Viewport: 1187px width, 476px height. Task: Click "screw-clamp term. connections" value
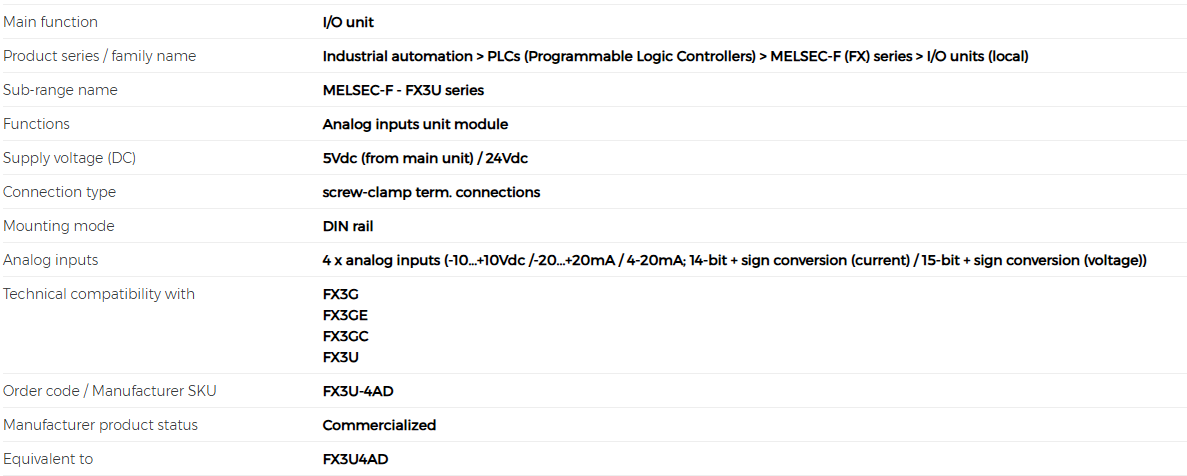click(x=431, y=192)
